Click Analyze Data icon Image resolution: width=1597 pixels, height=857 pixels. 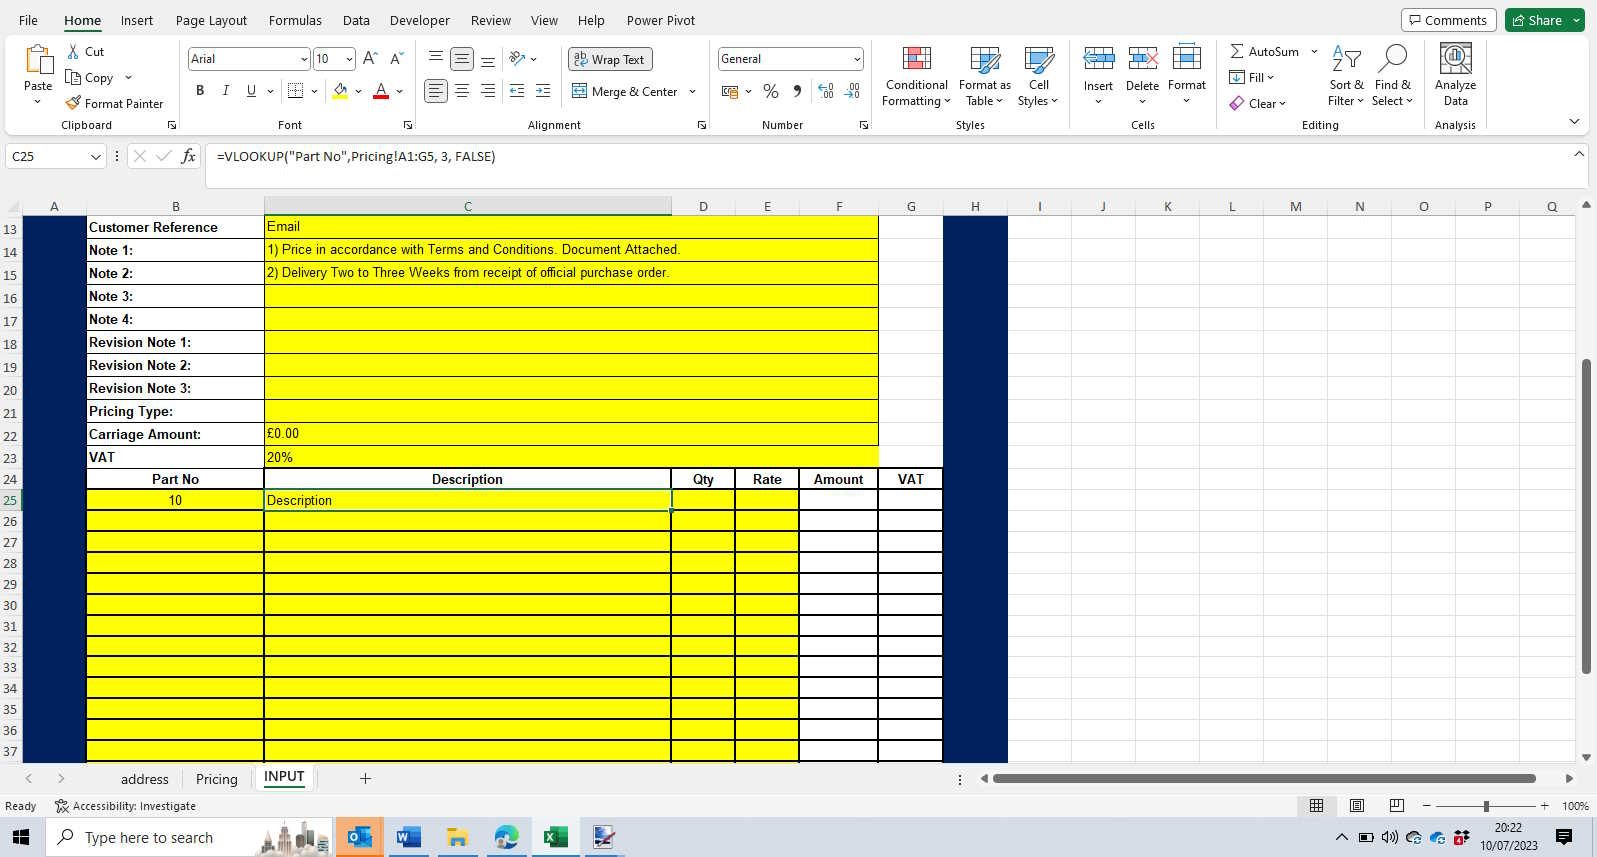point(1455,59)
